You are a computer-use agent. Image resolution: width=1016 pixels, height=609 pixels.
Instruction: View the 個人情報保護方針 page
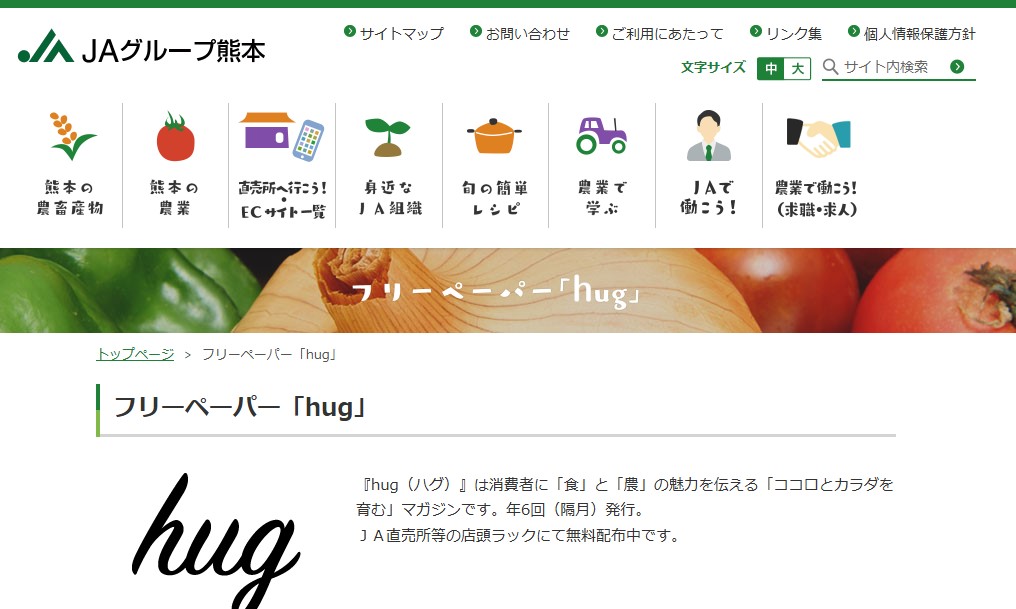pos(912,33)
